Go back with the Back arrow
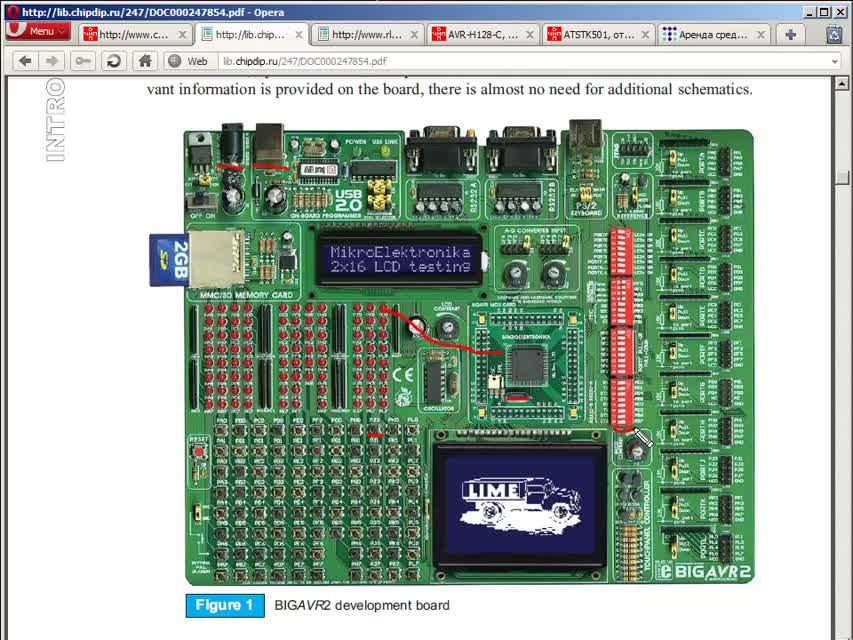 25,61
